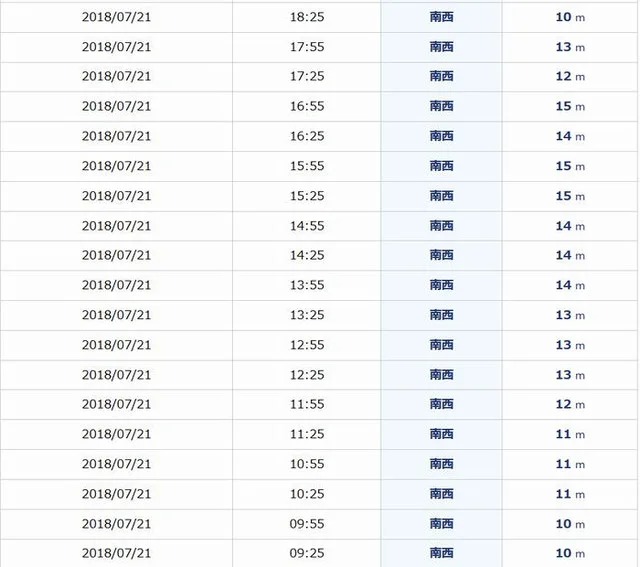Click the date next to 16:25
640x567 pixels.
pyautogui.click(x=116, y=136)
